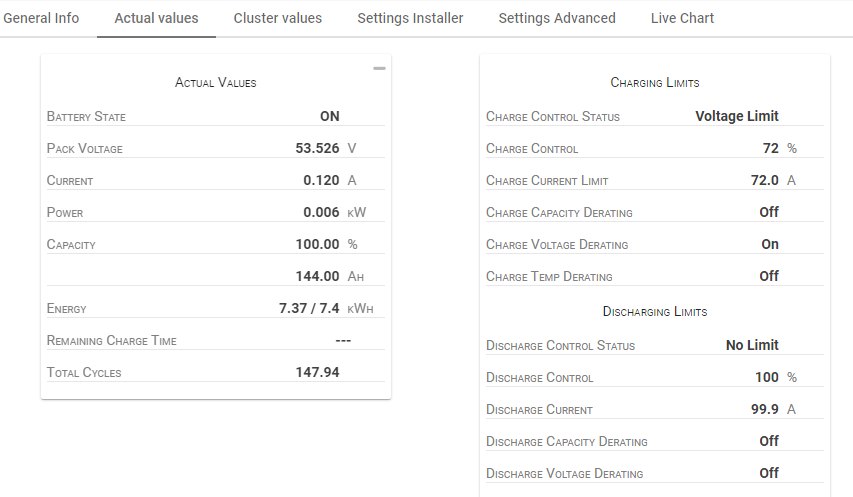Click the Discharge Current value 99.9
The image size is (853, 497).
point(764,410)
